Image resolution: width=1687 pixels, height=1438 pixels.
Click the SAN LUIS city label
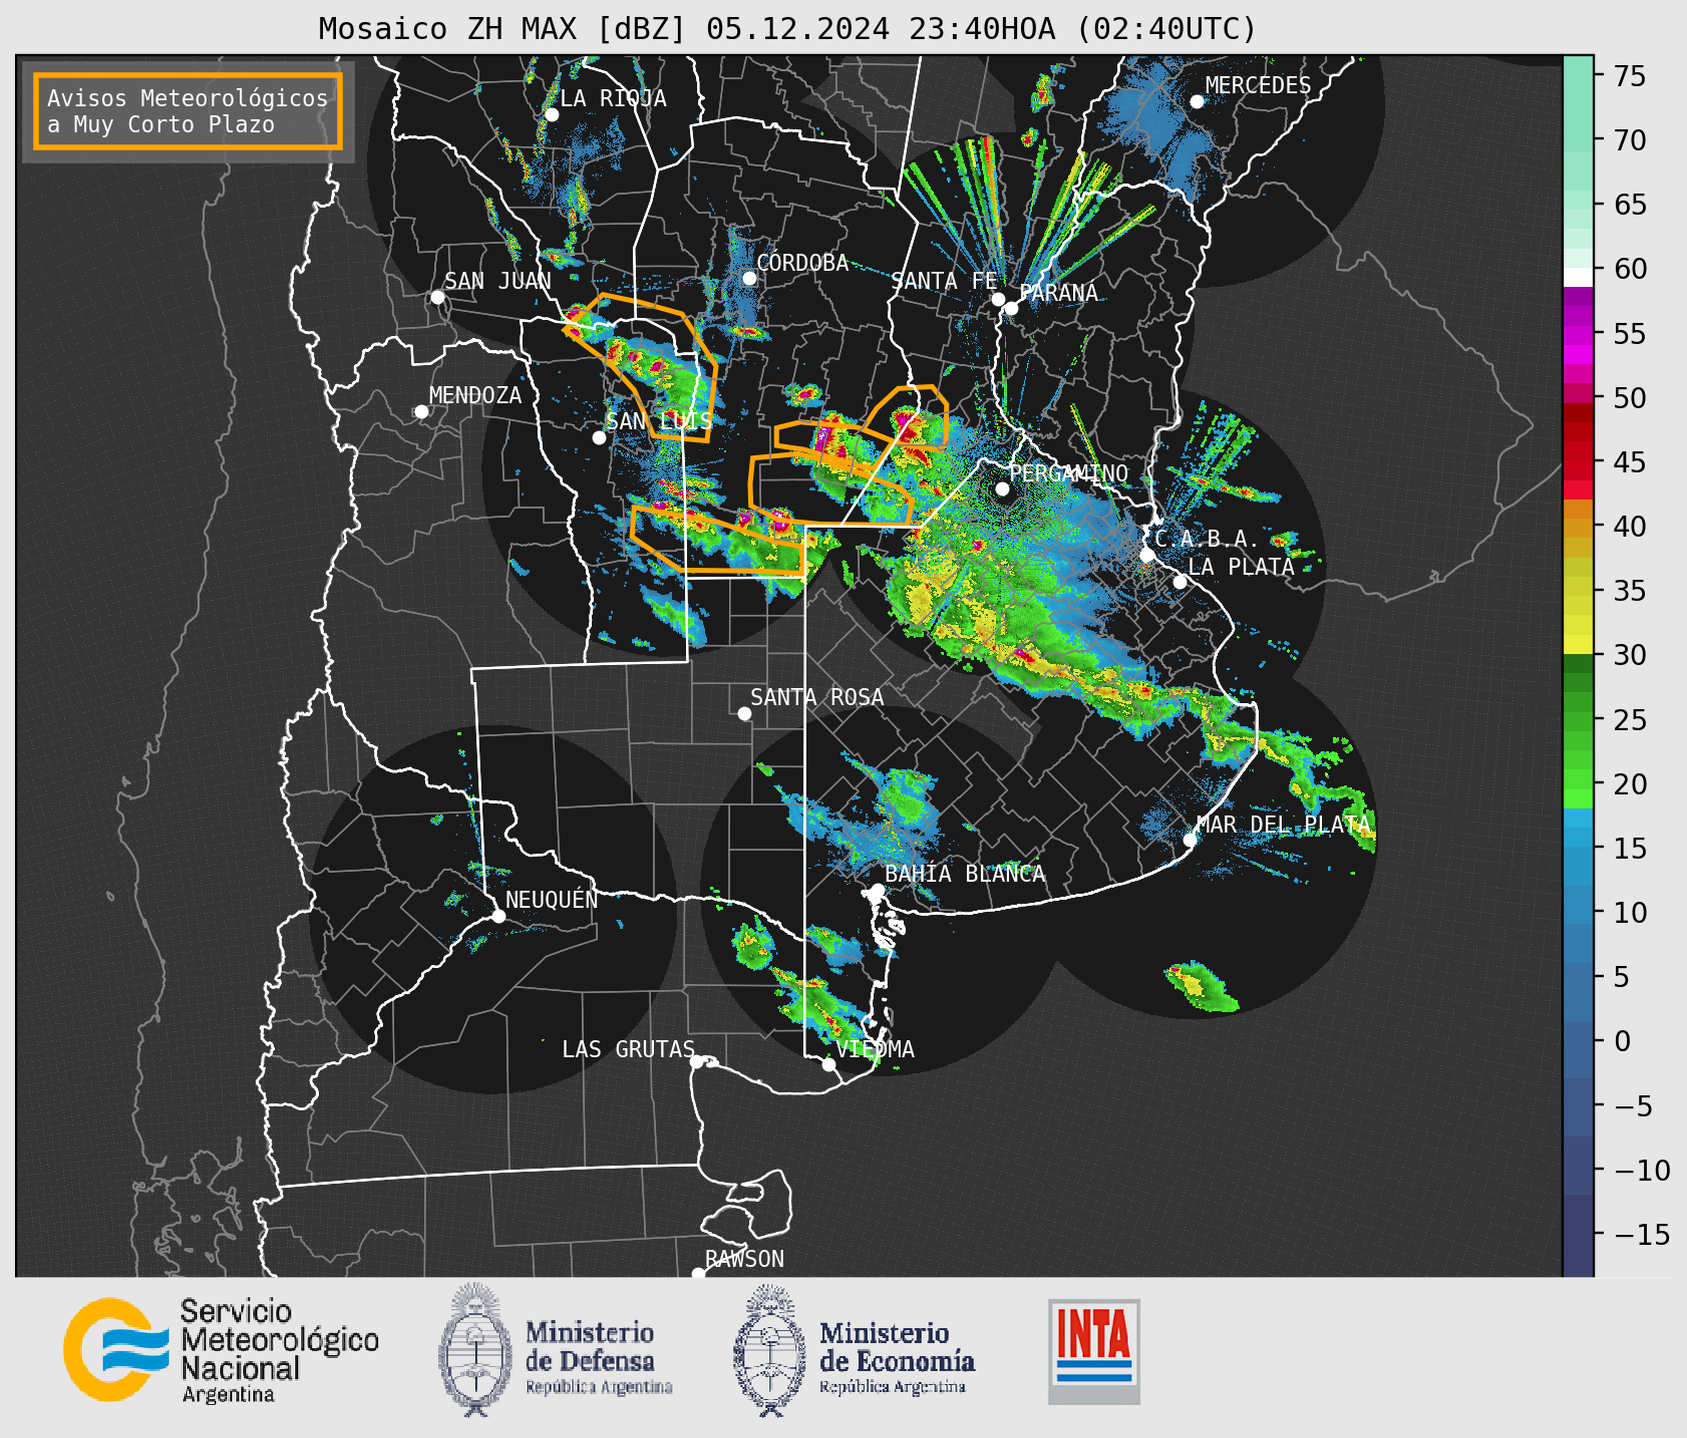click(x=659, y=421)
